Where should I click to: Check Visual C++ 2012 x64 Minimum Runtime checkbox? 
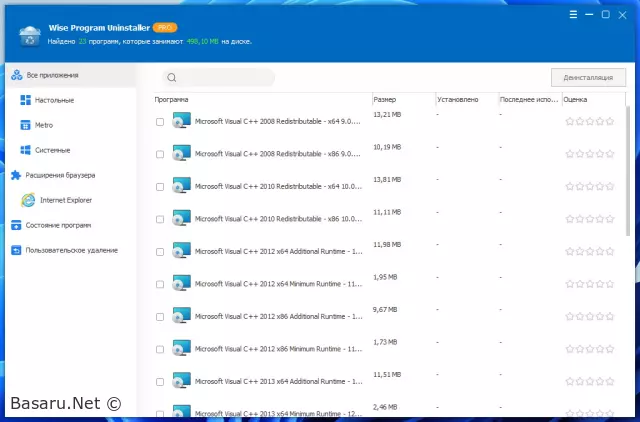(160, 284)
